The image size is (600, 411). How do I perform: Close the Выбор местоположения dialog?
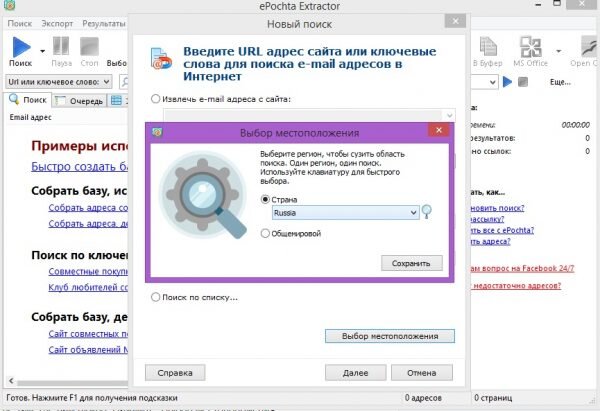pos(439,130)
